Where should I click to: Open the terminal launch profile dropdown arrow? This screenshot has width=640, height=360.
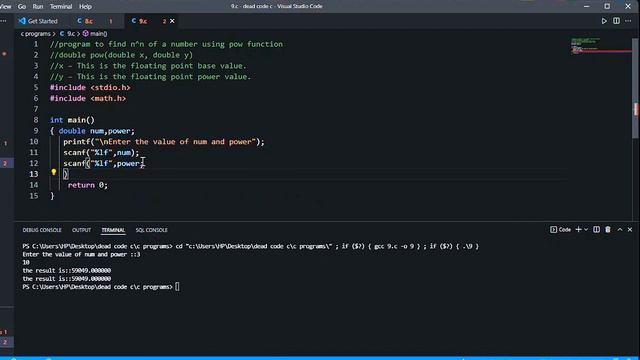(x=586, y=230)
